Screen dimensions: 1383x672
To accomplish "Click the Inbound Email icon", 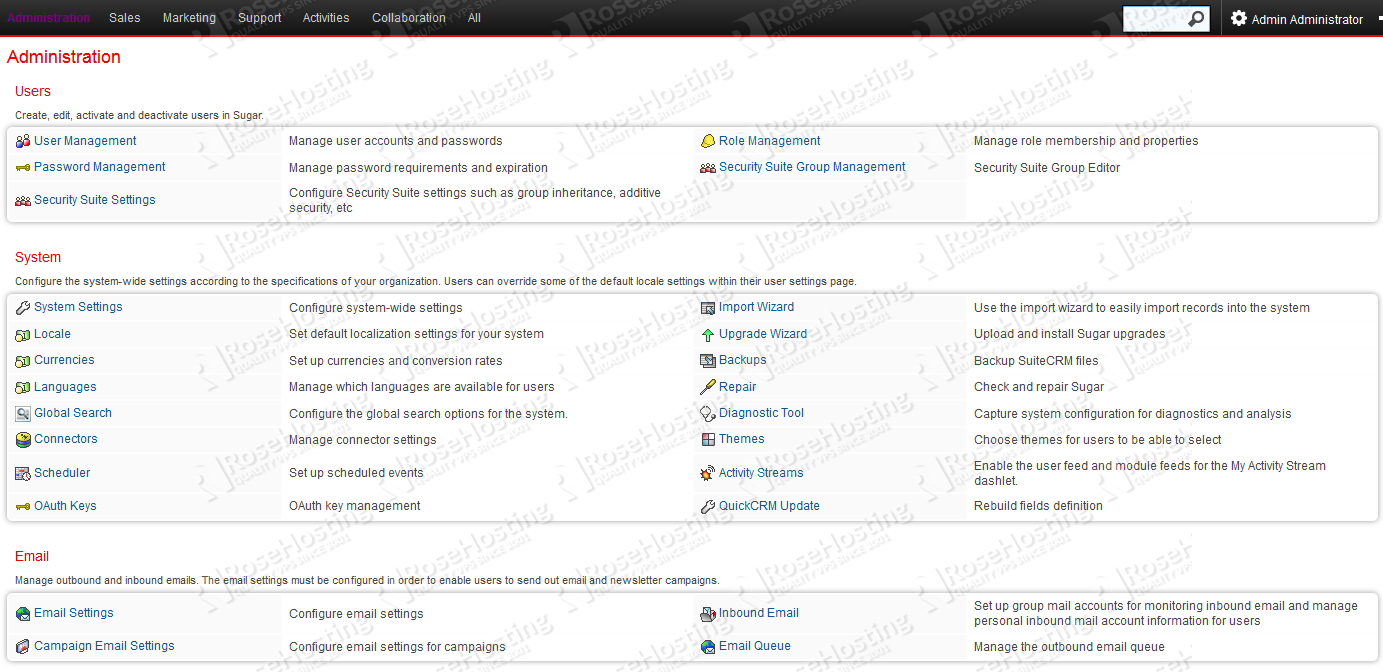I will point(708,614).
